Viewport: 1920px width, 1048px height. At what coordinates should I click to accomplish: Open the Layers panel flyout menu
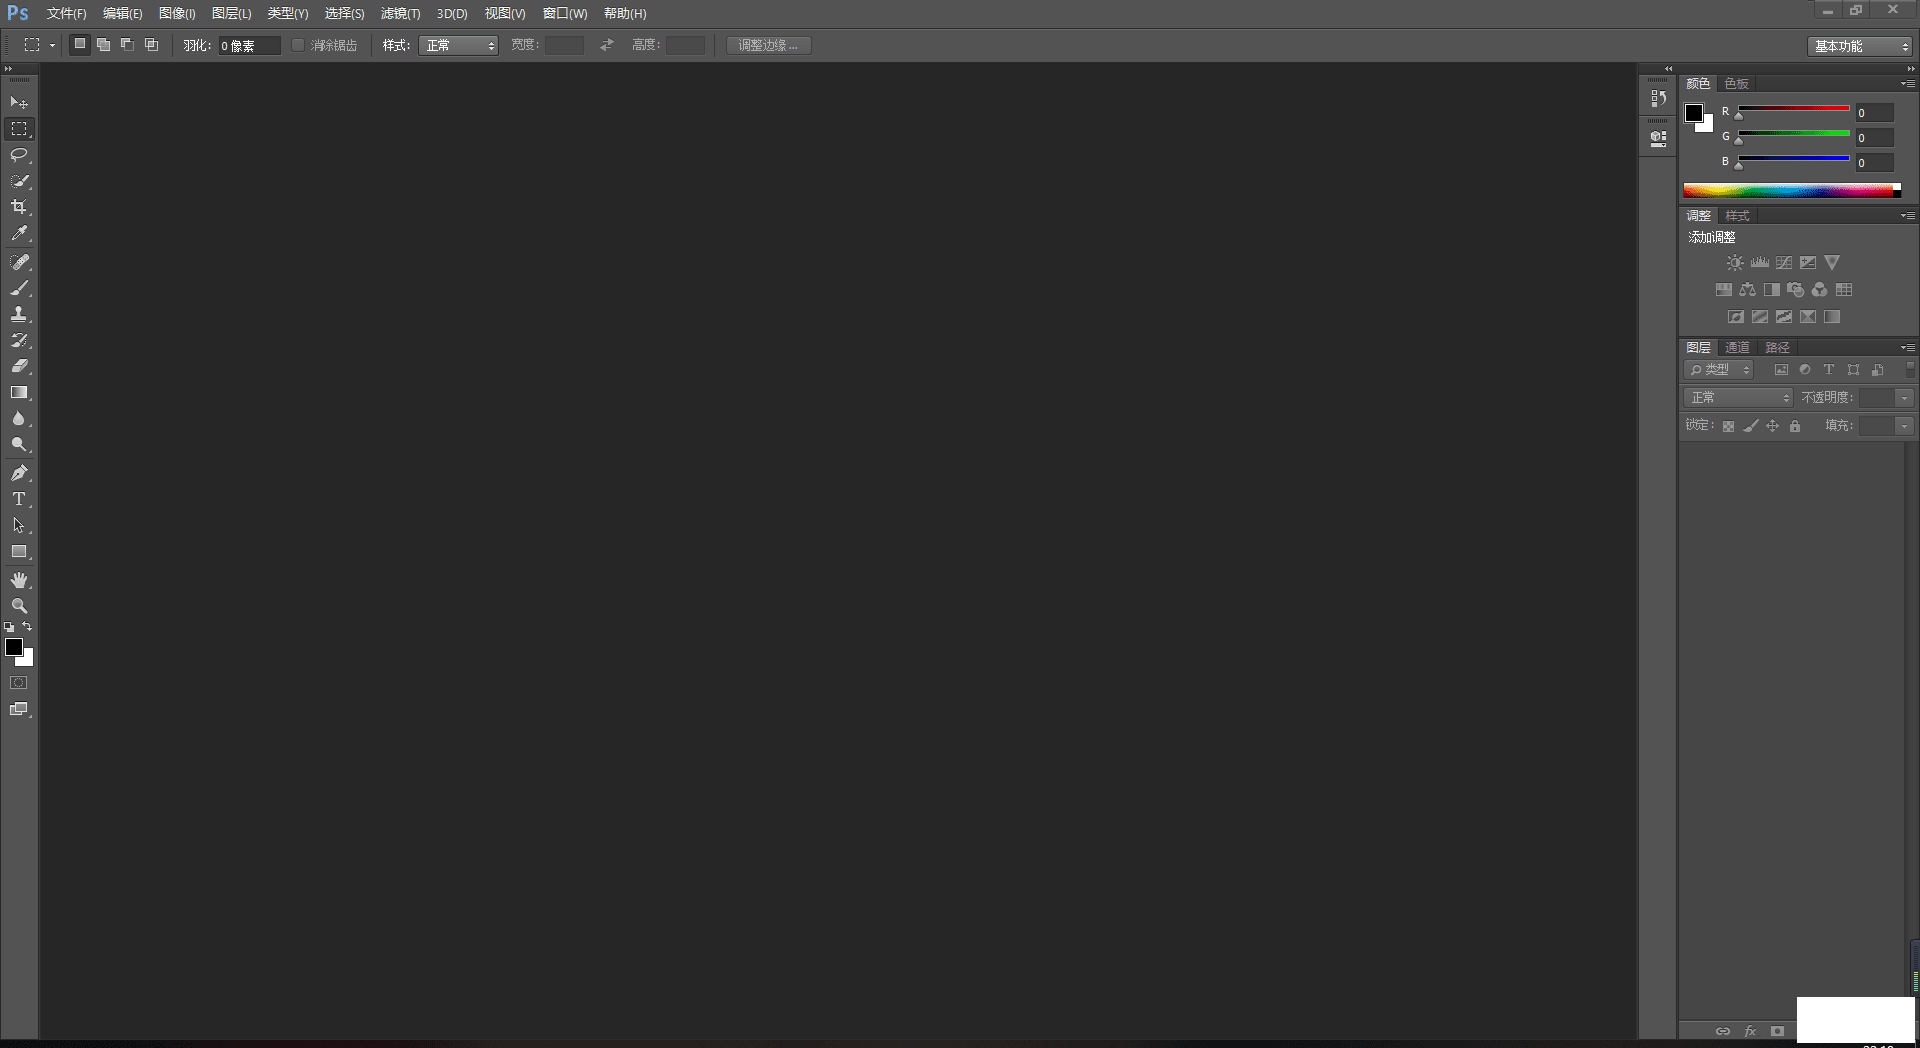(x=1908, y=348)
